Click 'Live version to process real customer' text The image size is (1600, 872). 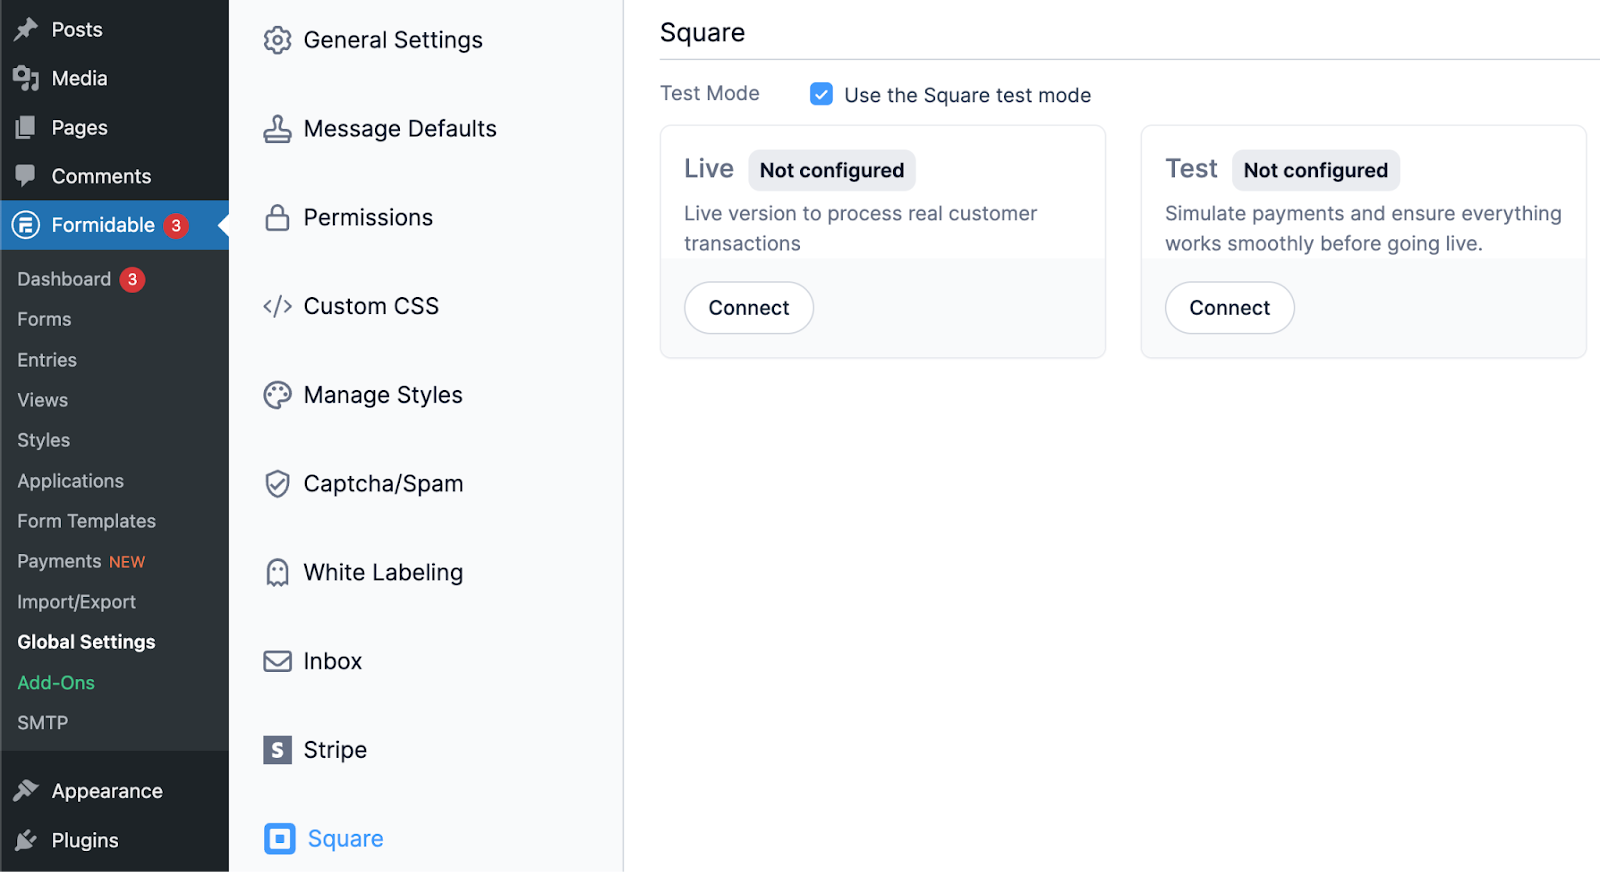point(860,213)
